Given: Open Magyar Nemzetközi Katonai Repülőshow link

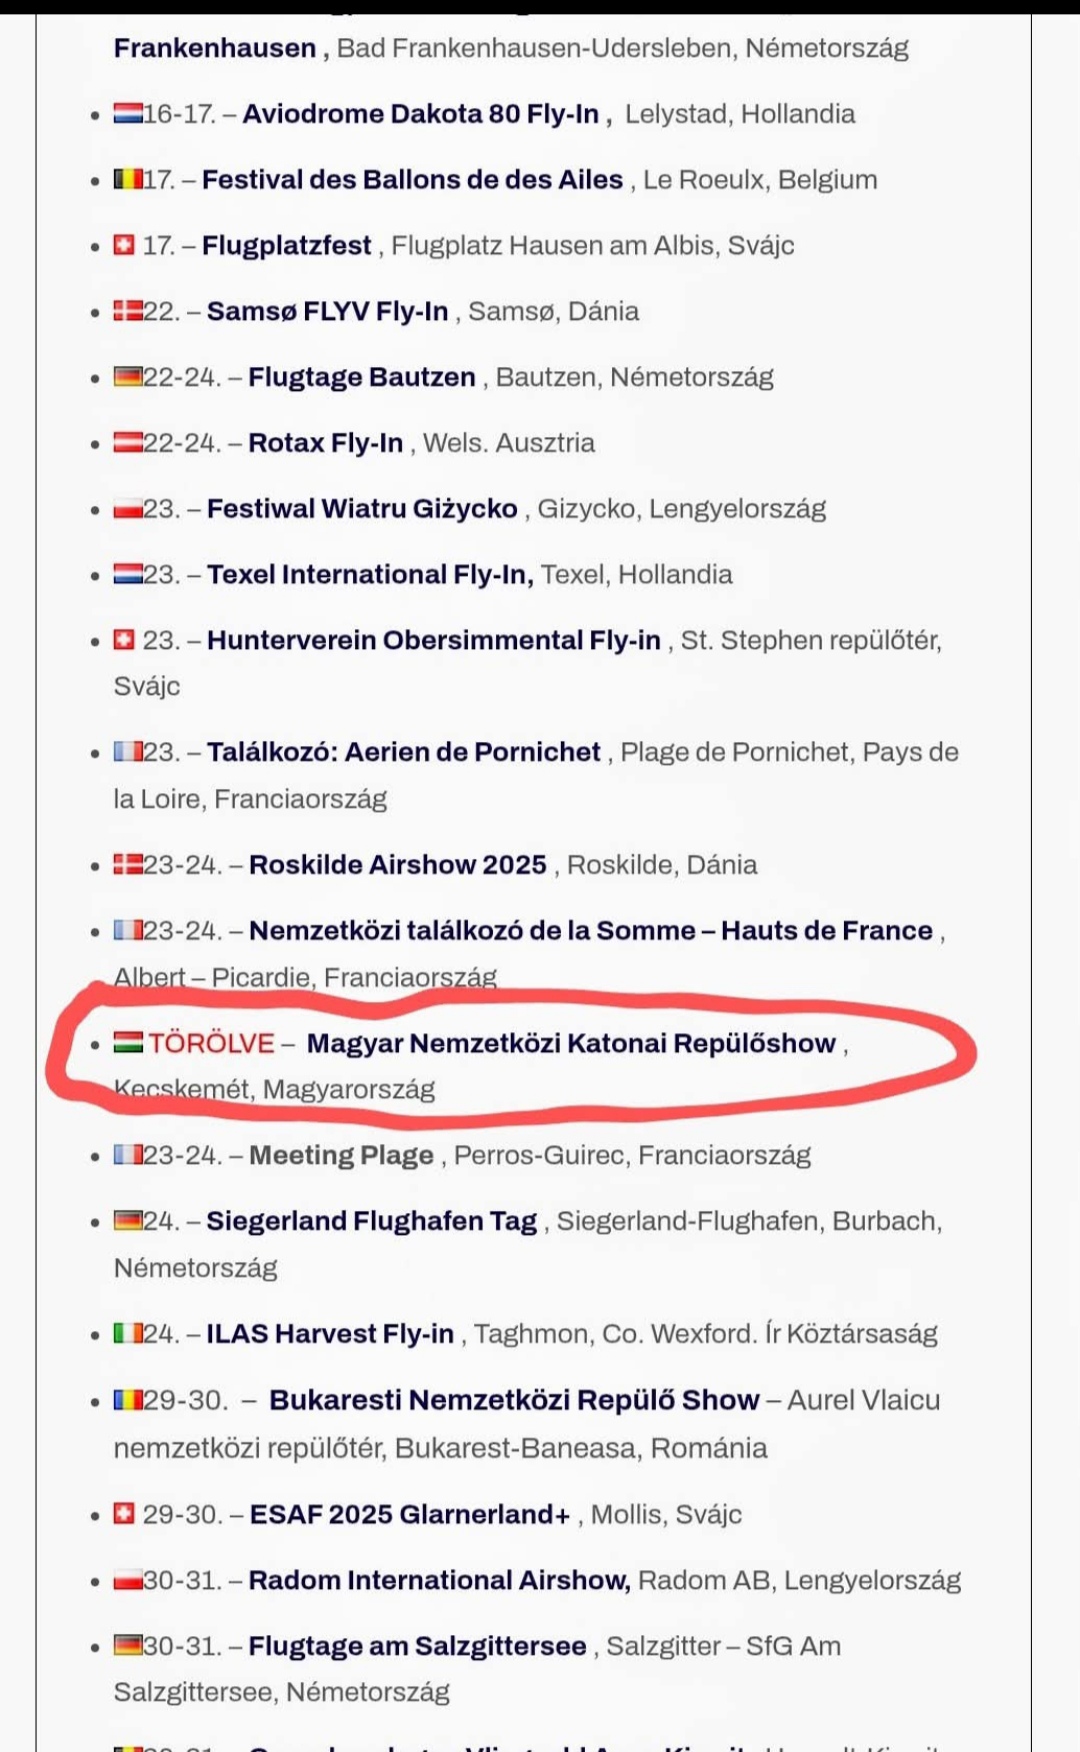Looking at the screenshot, I should [571, 1044].
